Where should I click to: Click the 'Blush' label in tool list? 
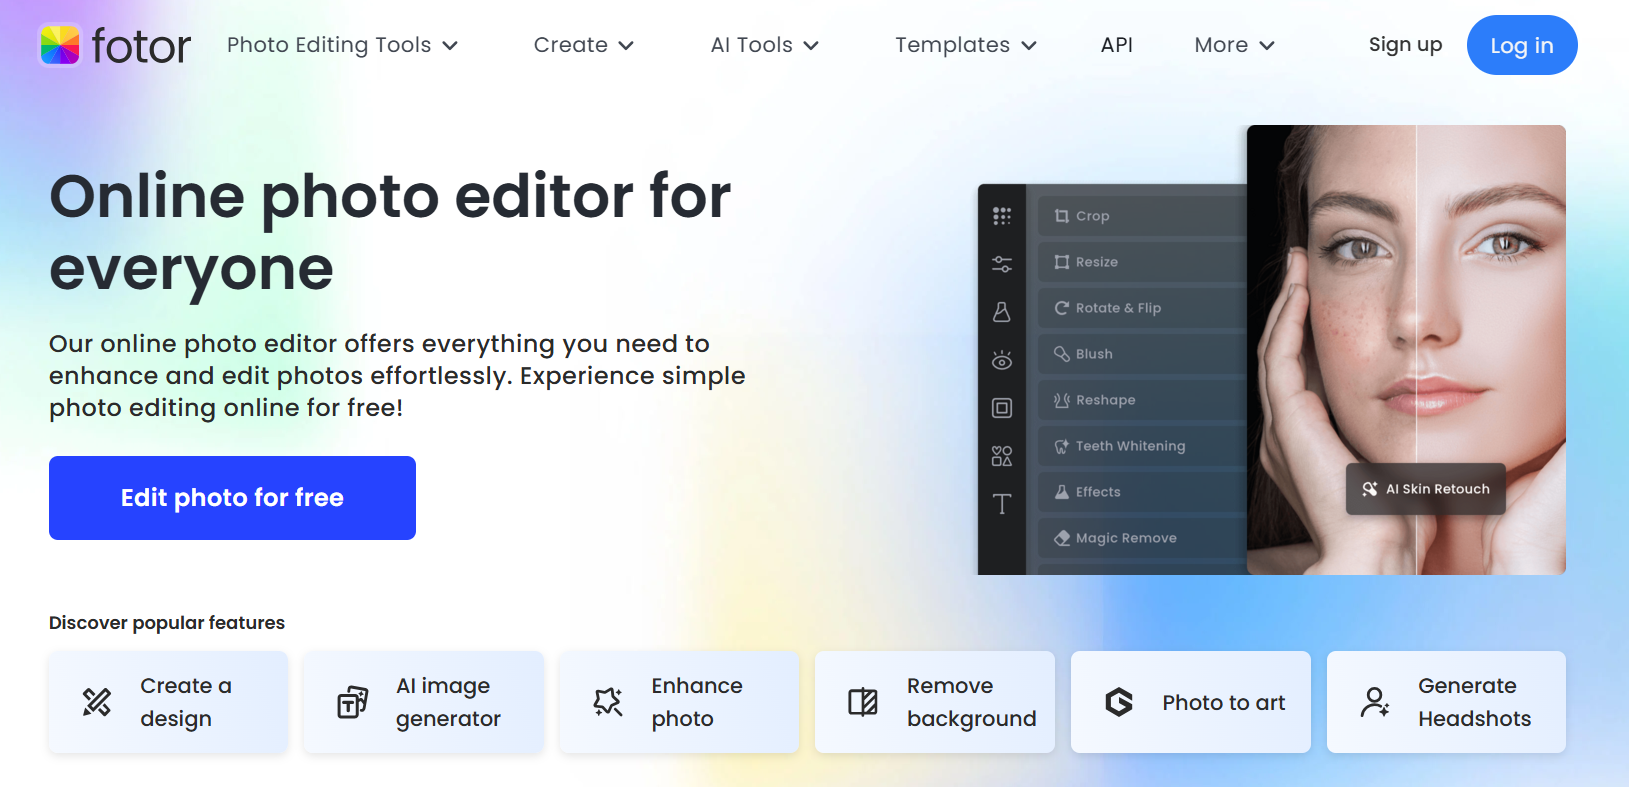pos(1094,354)
